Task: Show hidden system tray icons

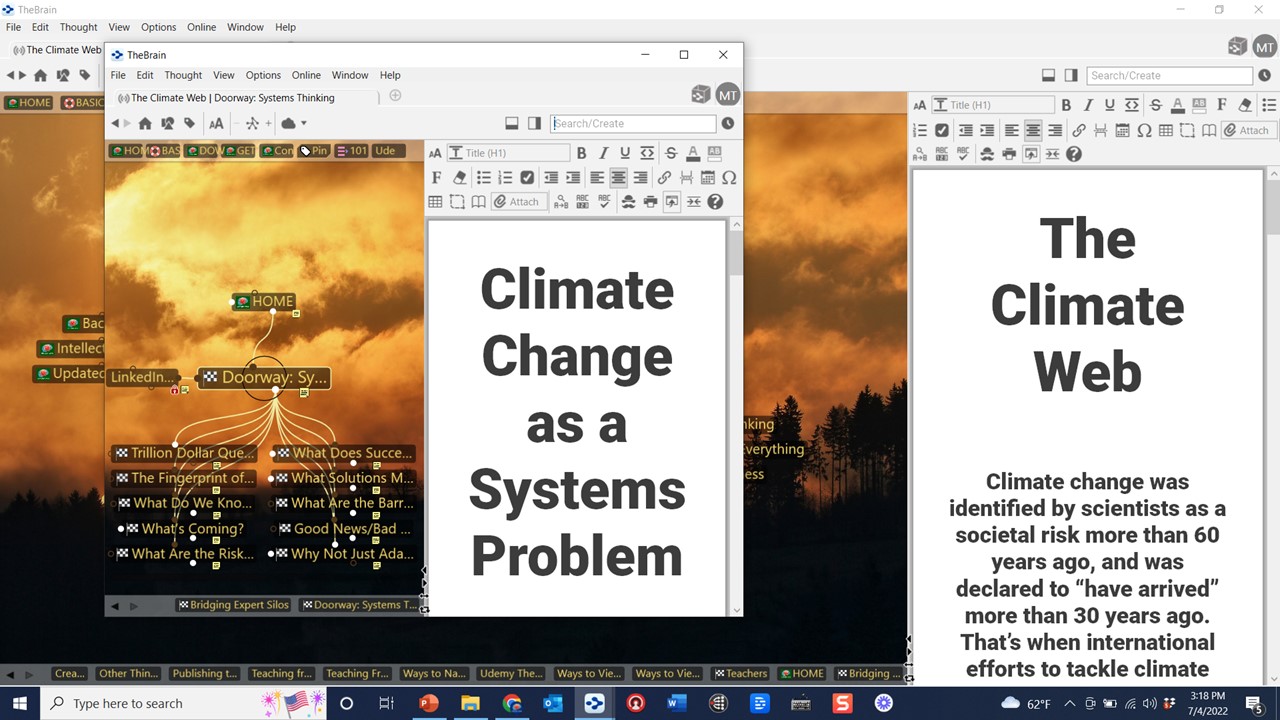Action: pyautogui.click(x=1071, y=703)
